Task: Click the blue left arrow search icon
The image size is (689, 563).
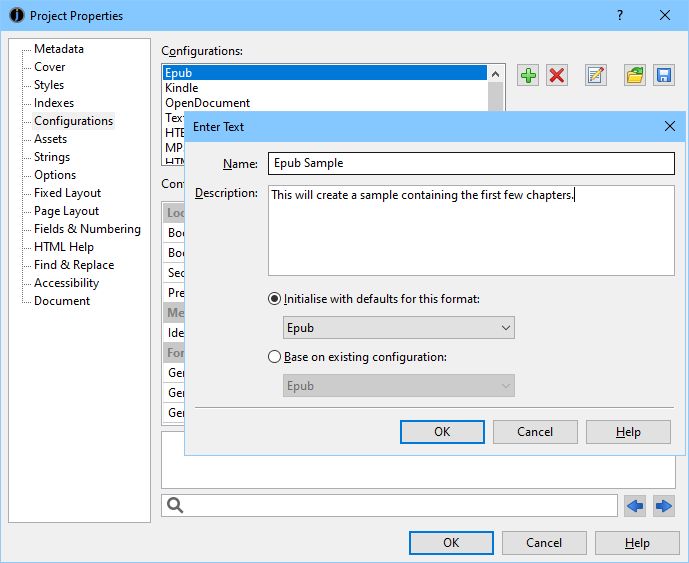Action: pyautogui.click(x=635, y=506)
